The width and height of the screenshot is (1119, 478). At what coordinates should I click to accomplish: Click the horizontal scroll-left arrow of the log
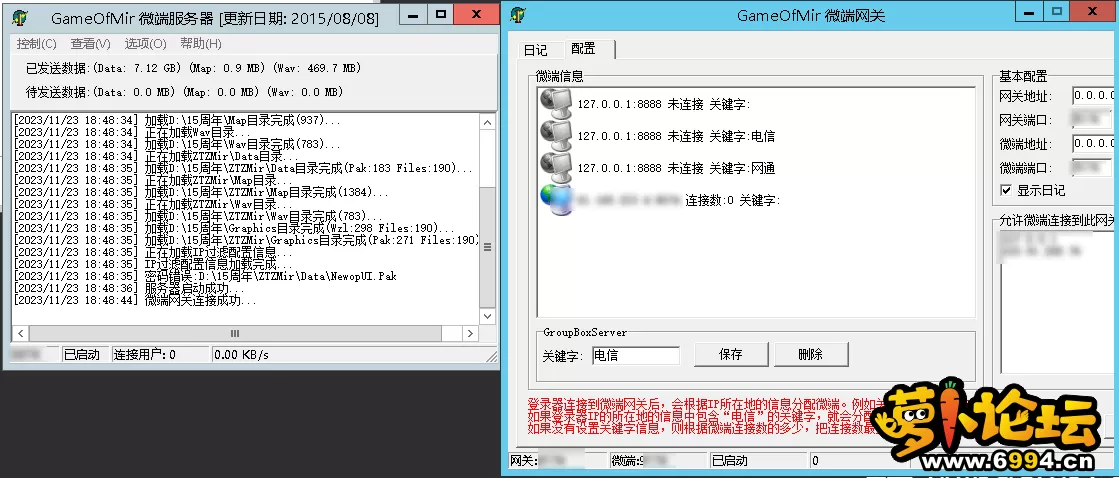pos(20,333)
